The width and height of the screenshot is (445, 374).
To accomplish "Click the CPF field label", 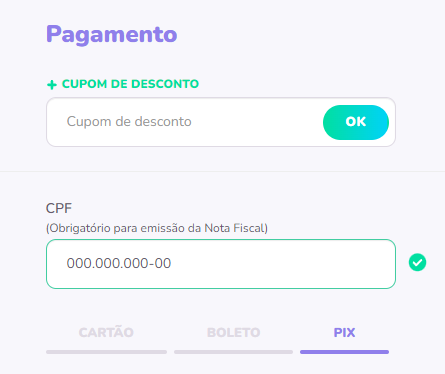I will pyautogui.click(x=59, y=208).
